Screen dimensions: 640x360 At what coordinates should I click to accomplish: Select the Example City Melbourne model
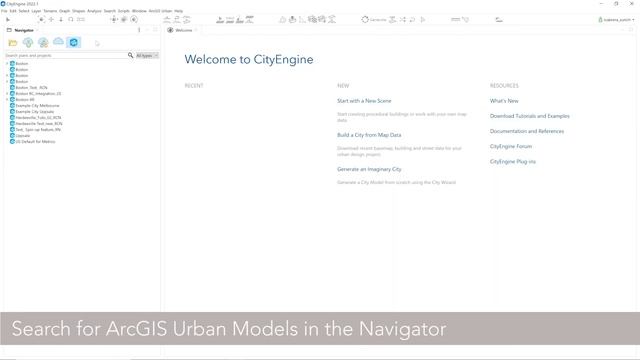tap(35, 105)
